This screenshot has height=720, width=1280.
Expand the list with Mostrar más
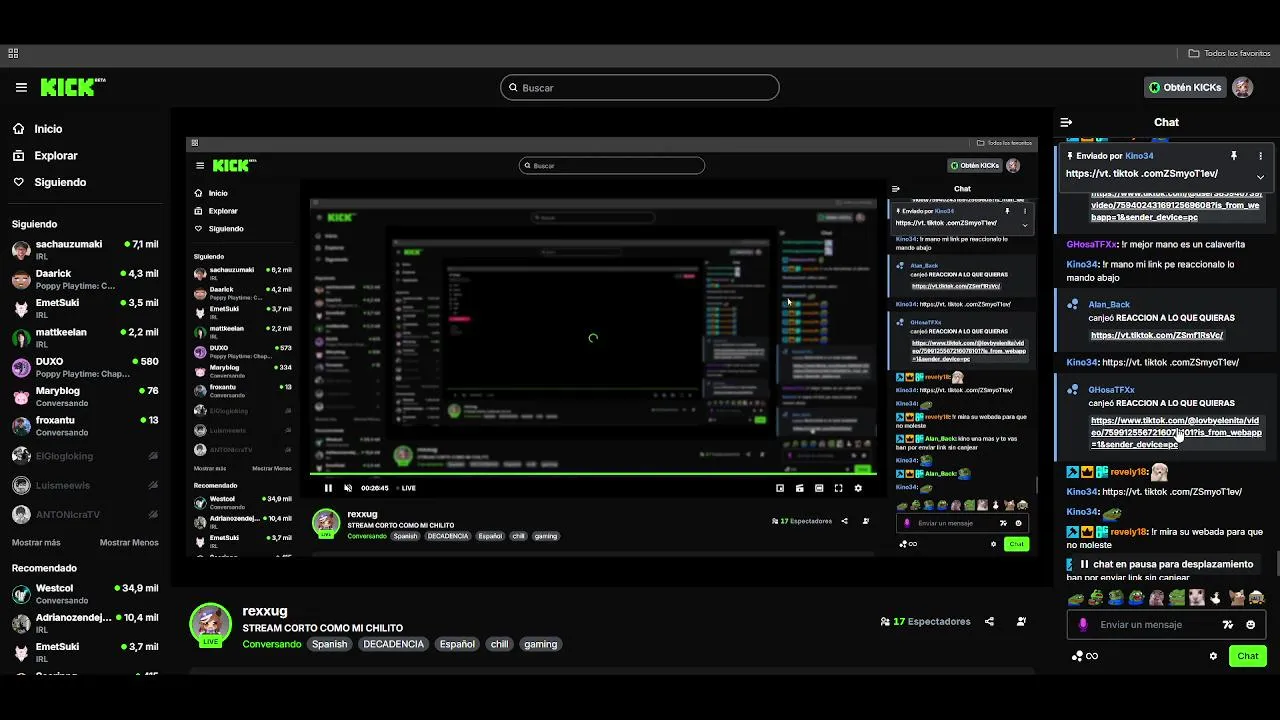tap(36, 542)
